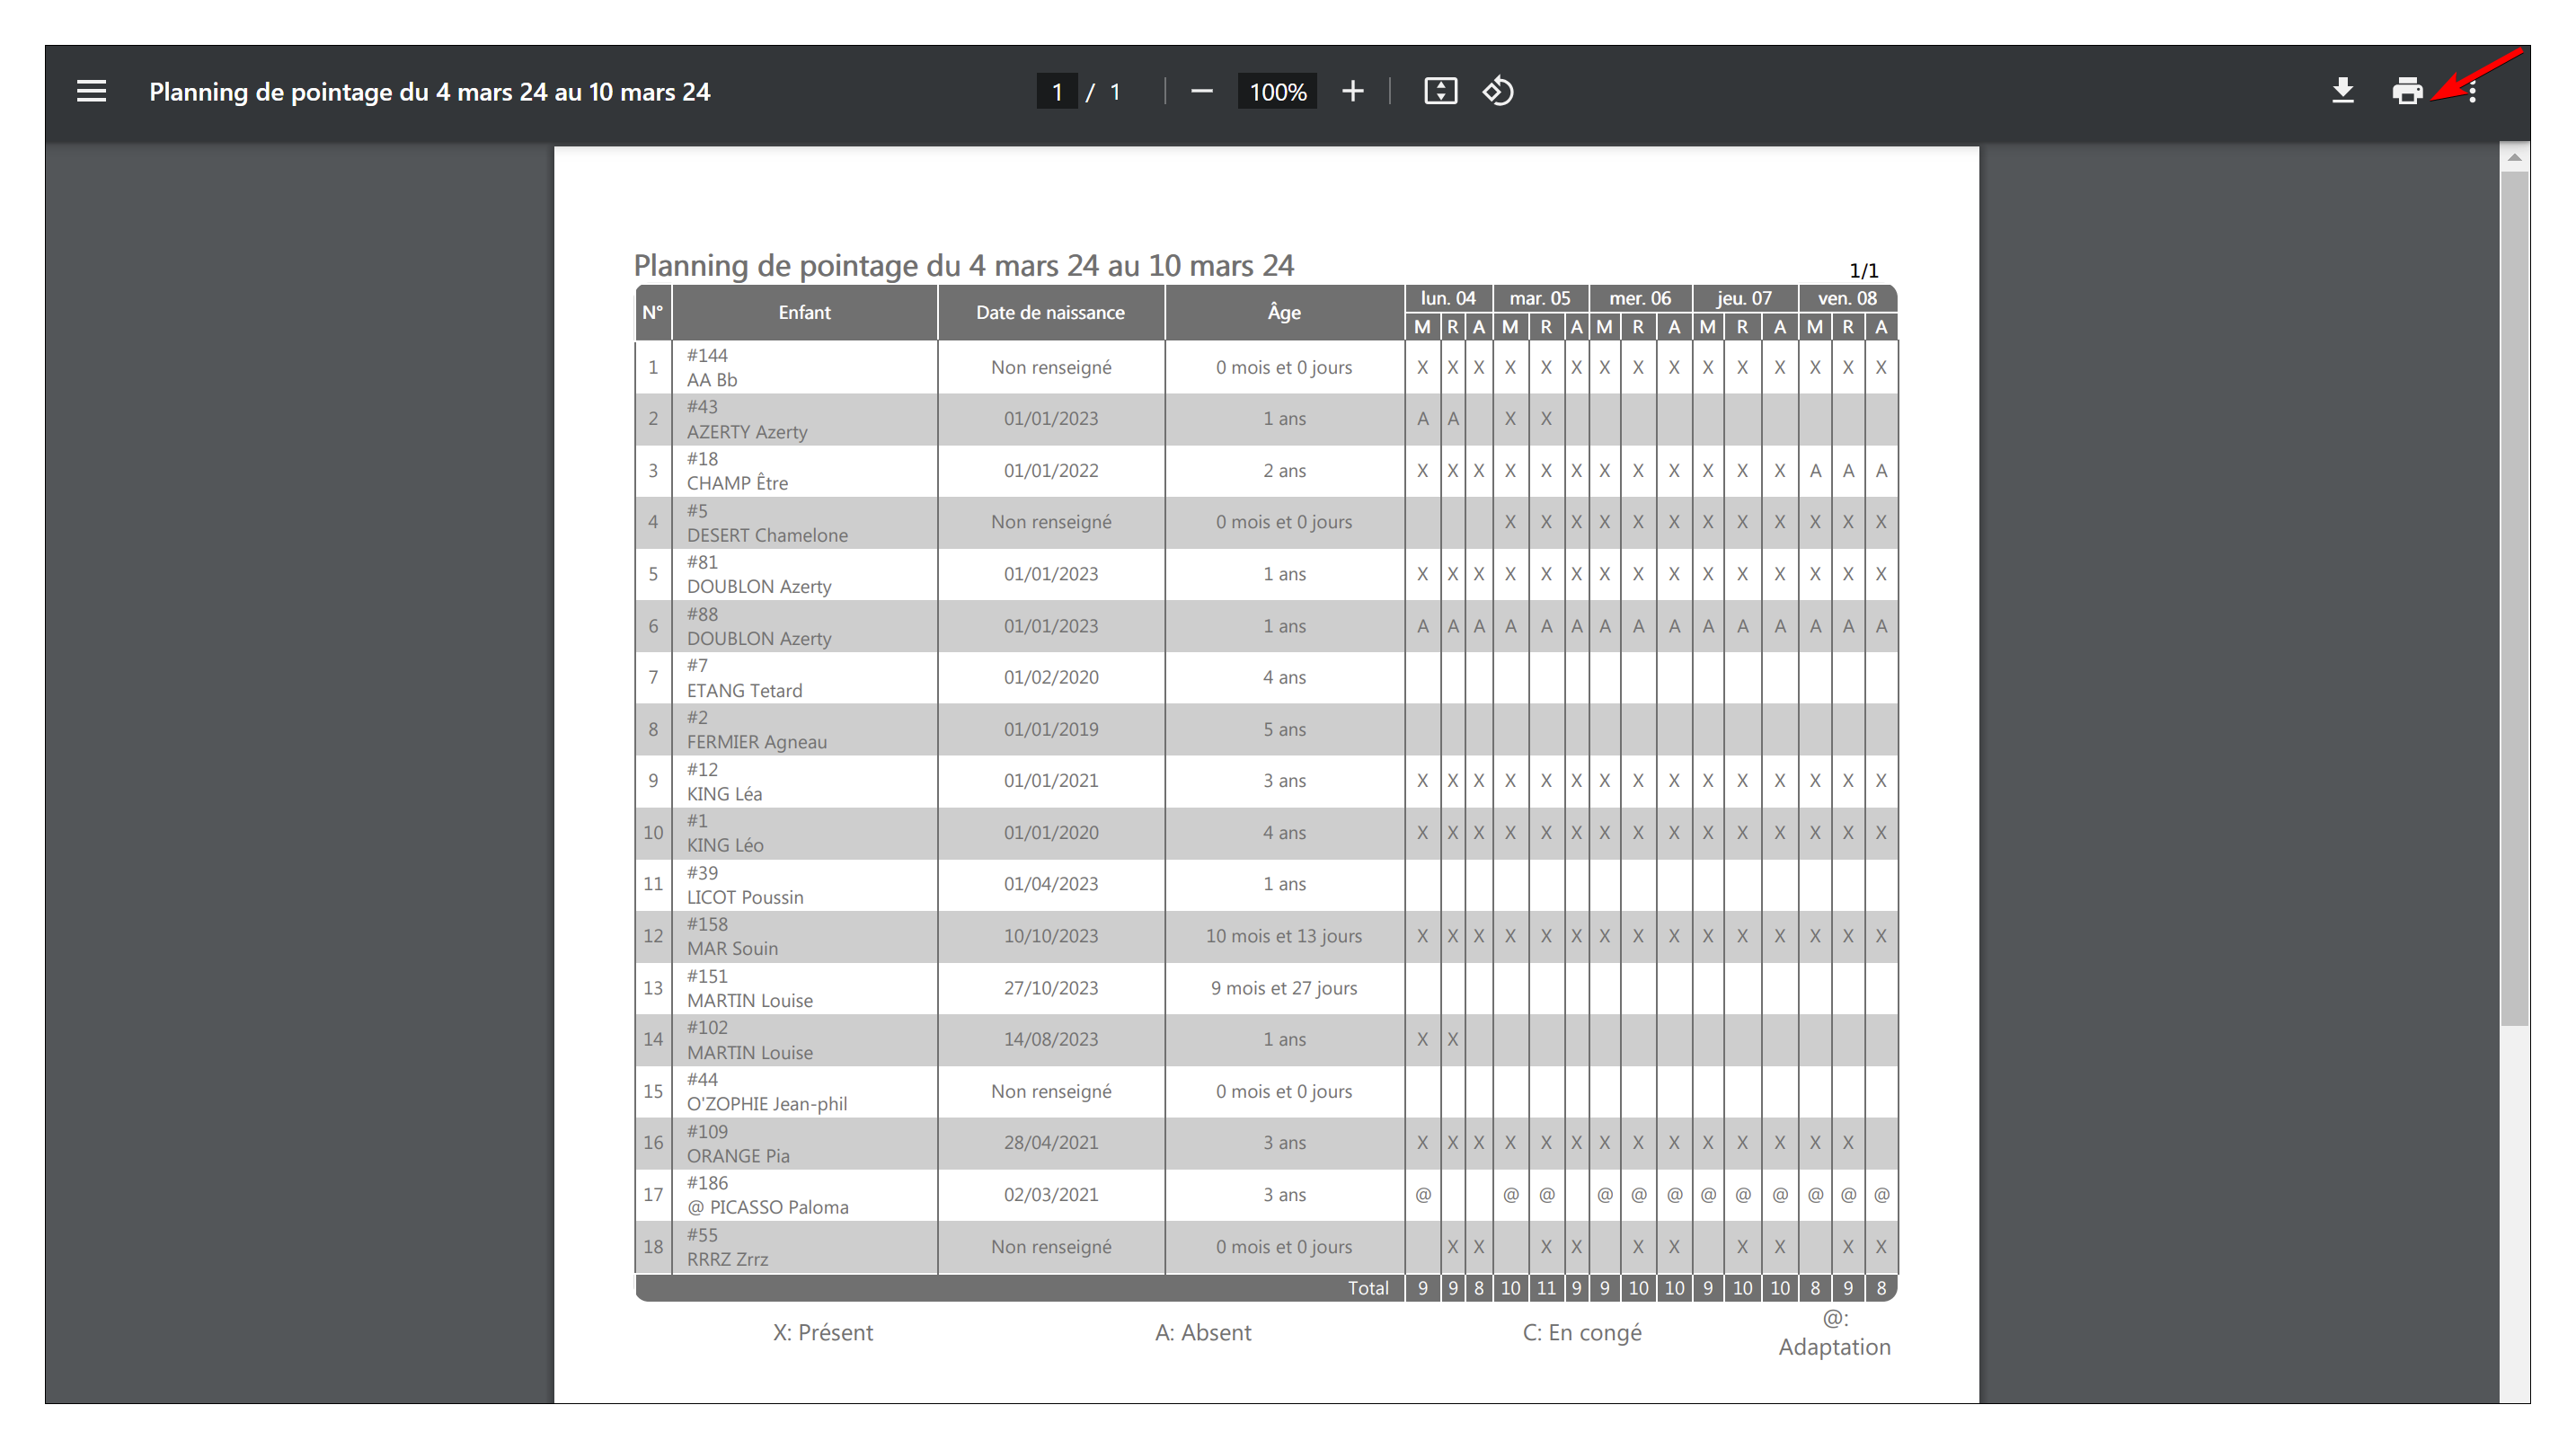2576x1449 pixels.
Task: Click the 'Total' row label
Action: (1368, 1288)
